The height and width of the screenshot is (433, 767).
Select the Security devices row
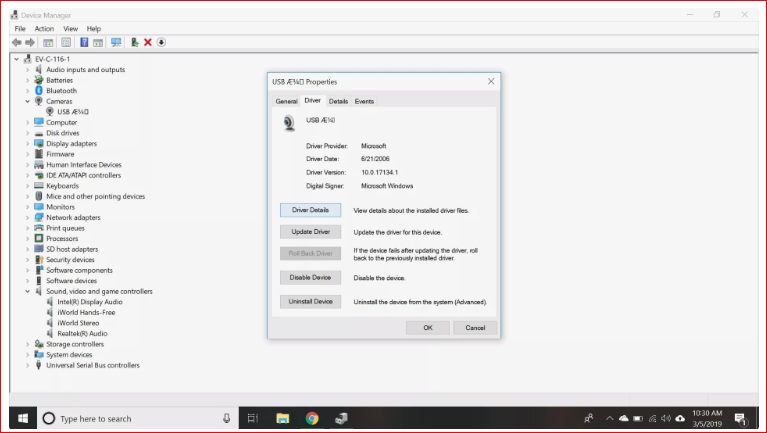65,260
